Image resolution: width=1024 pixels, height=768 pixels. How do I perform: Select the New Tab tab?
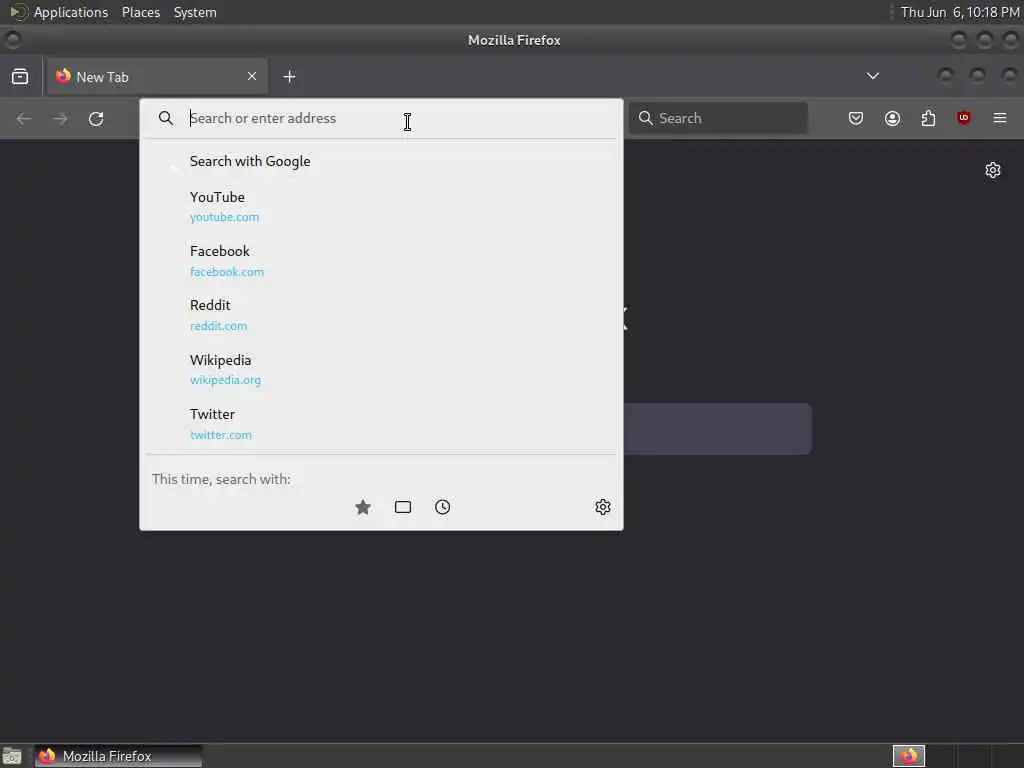click(x=157, y=77)
